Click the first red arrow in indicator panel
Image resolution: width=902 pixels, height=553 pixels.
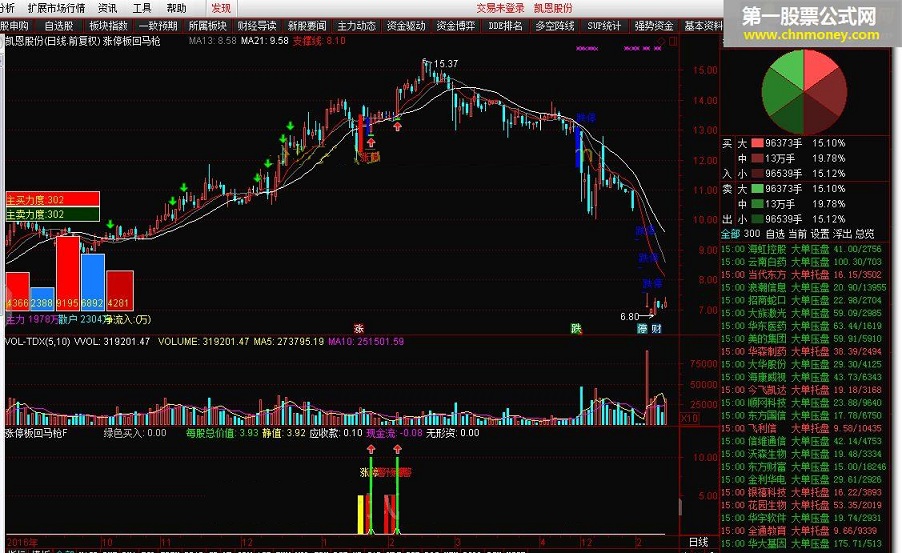pos(370,449)
